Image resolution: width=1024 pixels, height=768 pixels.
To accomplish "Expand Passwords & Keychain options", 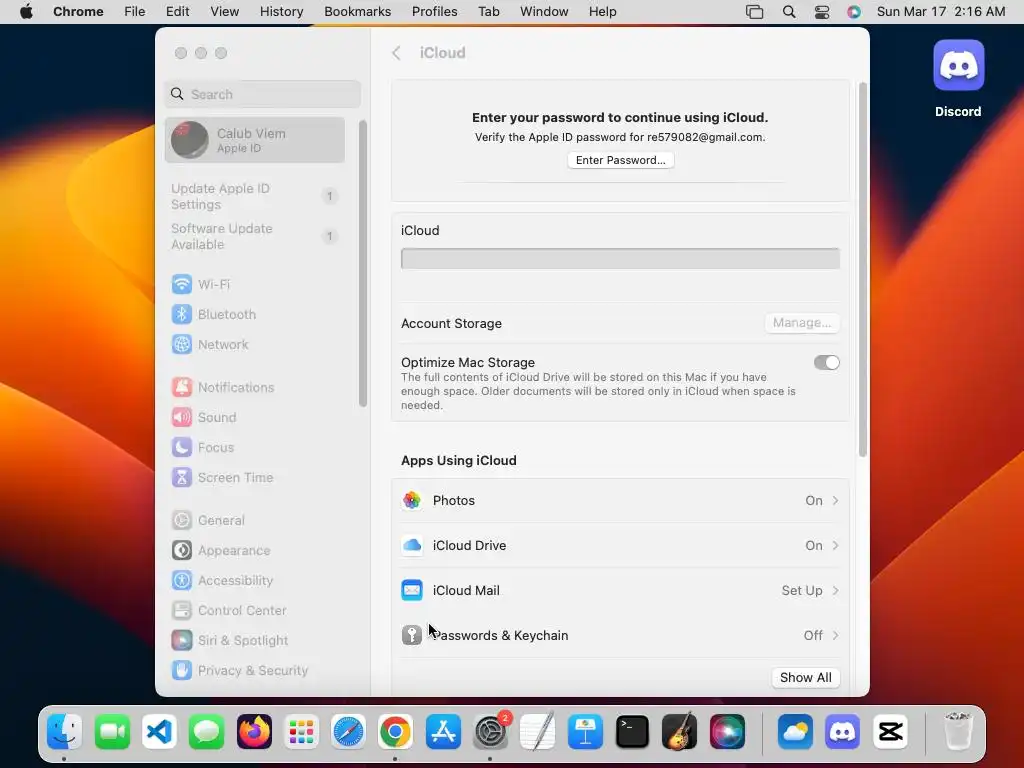I will click(620, 635).
